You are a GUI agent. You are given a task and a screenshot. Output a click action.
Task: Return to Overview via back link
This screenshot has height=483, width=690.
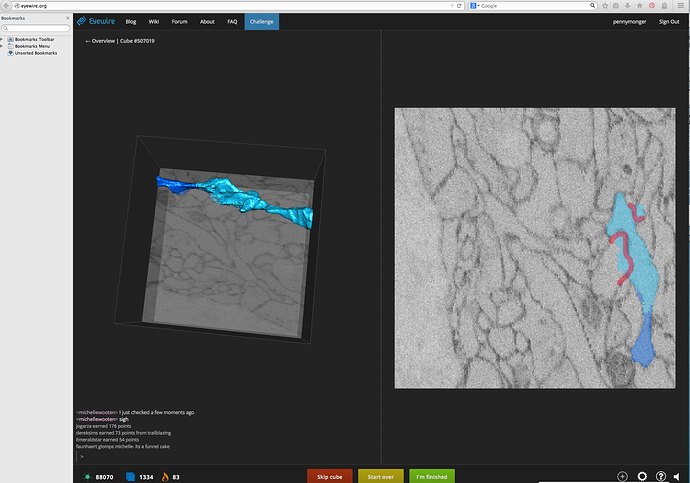pos(101,41)
